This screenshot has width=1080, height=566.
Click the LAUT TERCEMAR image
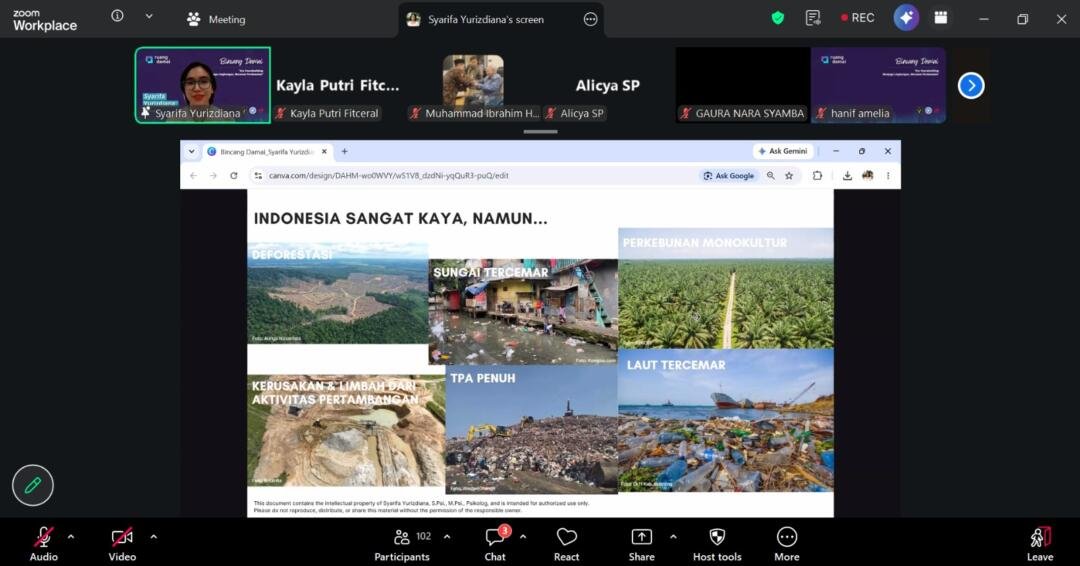[726, 420]
